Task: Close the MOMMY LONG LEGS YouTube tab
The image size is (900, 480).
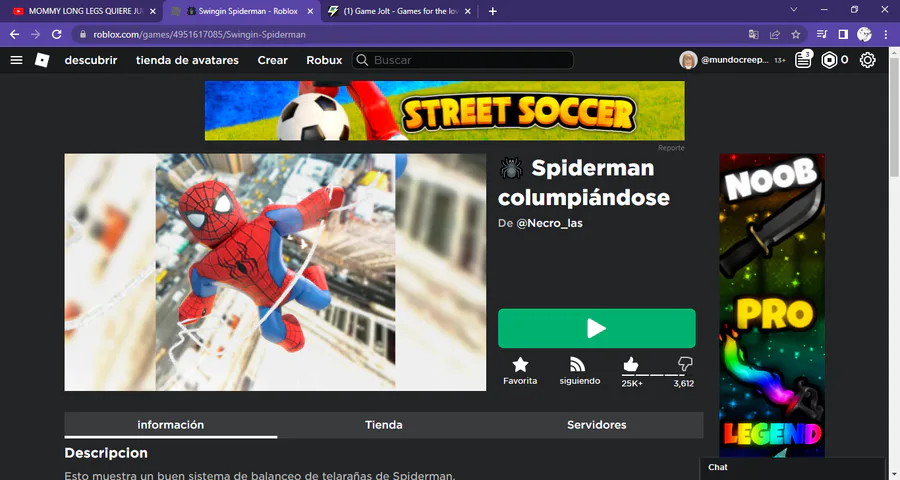Action: pyautogui.click(x=153, y=11)
